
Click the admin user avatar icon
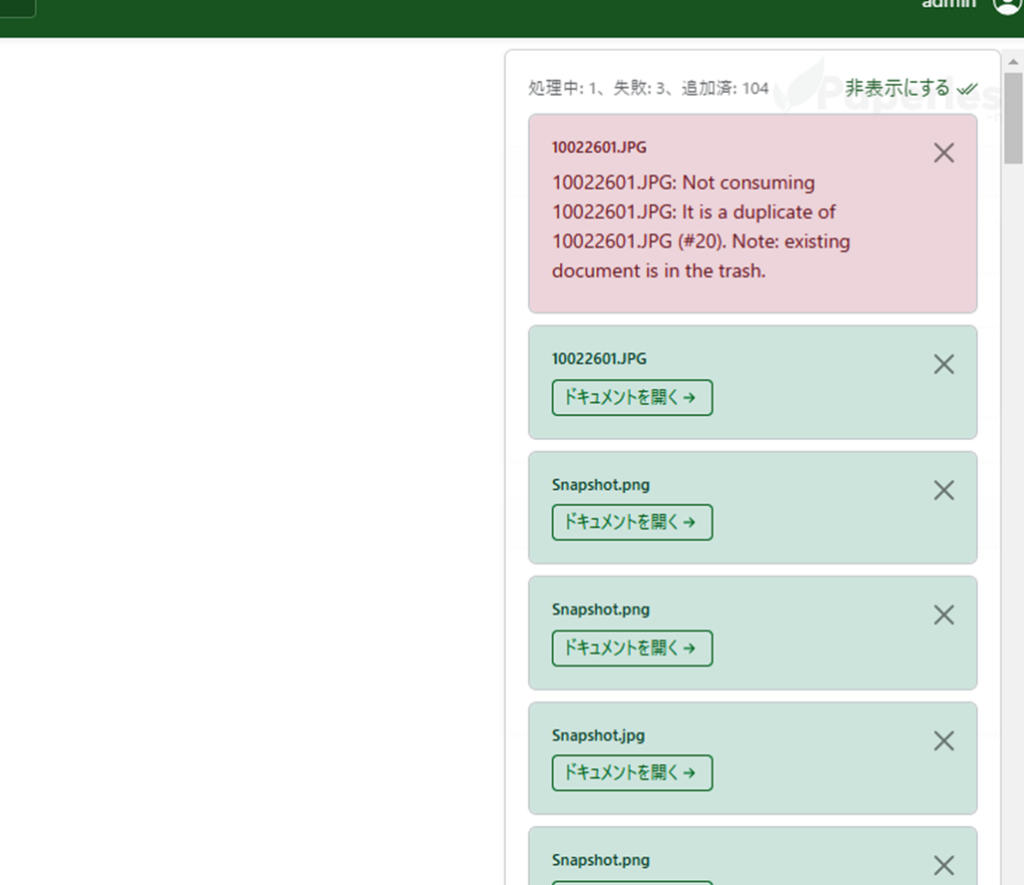tap(1008, 5)
